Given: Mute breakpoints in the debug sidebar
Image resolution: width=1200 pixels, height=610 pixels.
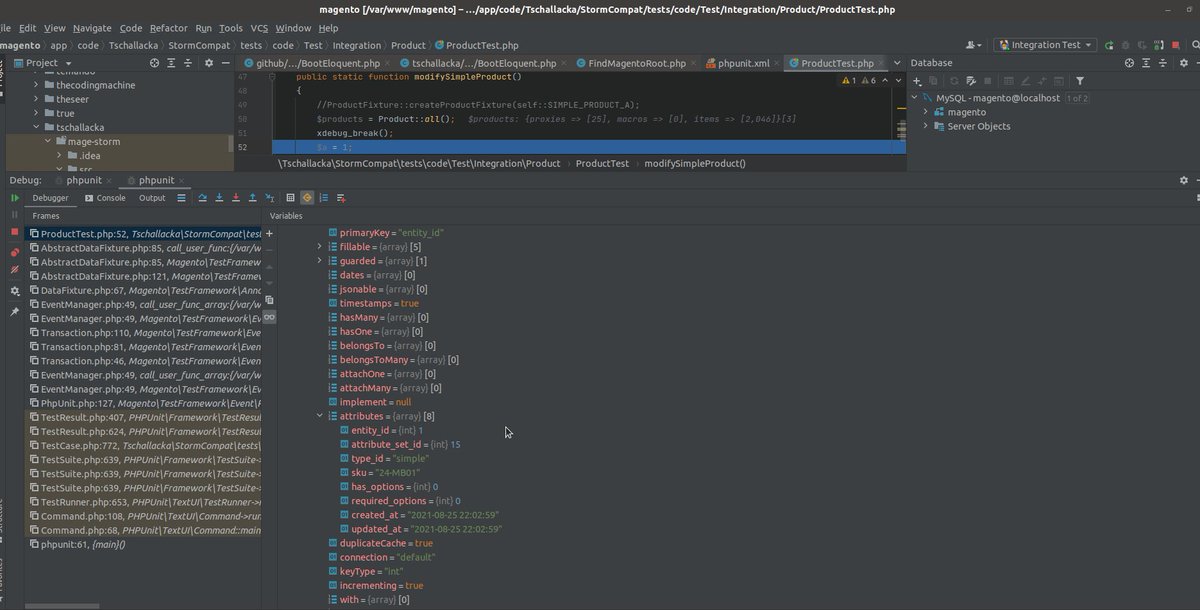Looking at the screenshot, I should 15,270.
